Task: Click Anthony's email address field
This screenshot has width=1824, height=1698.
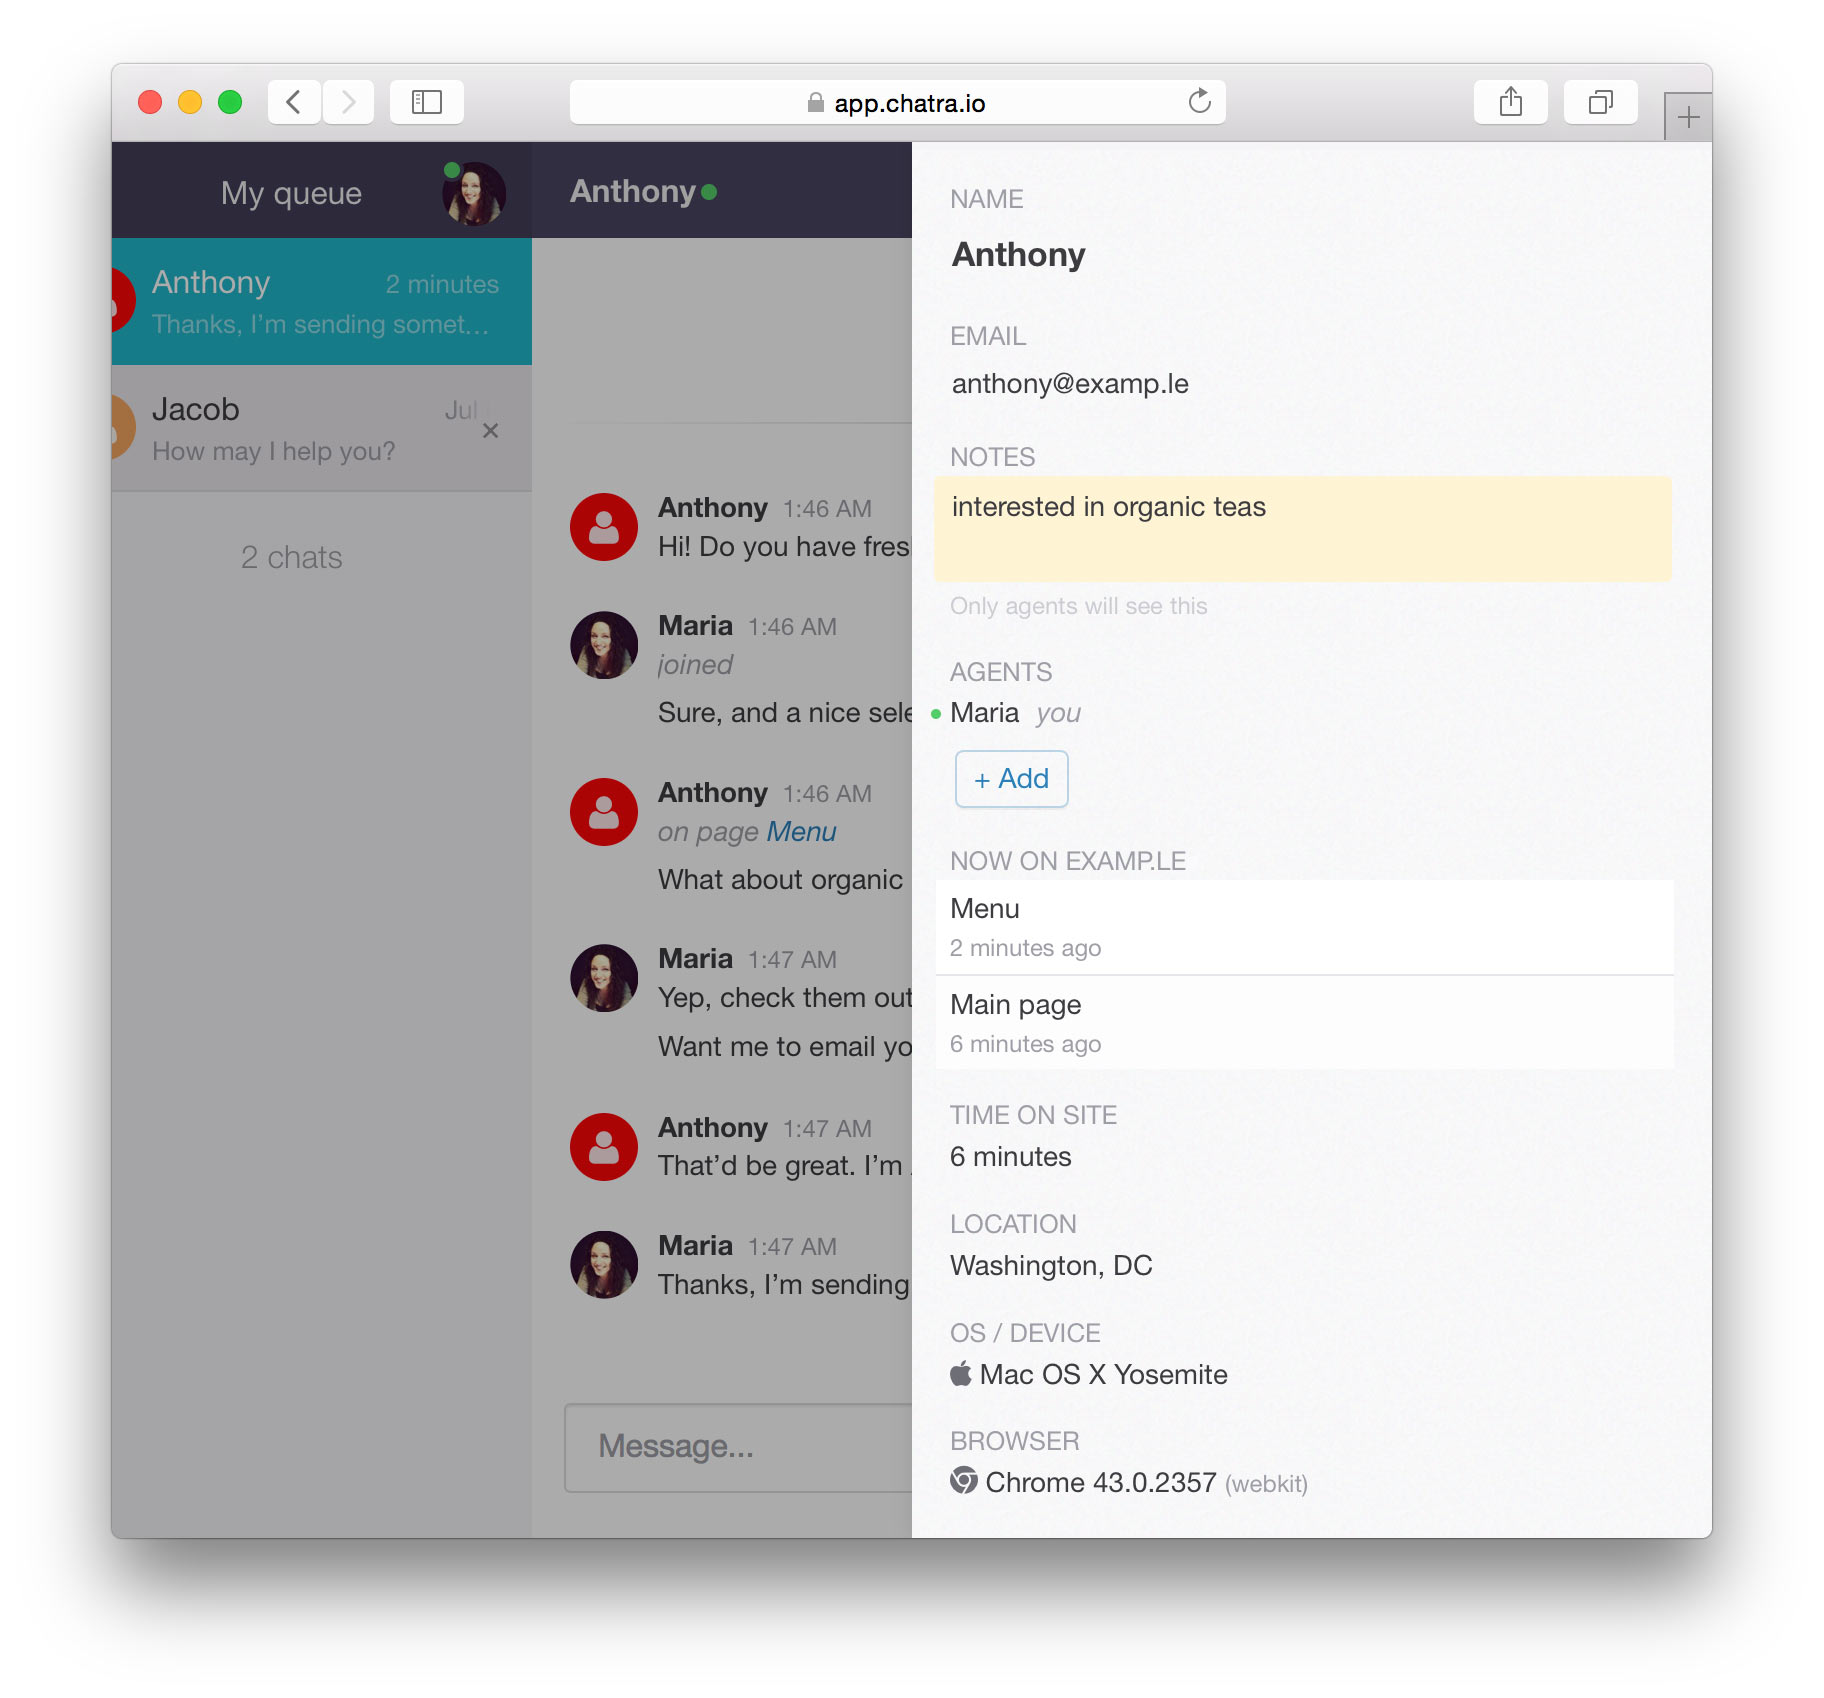Action: tap(1070, 384)
